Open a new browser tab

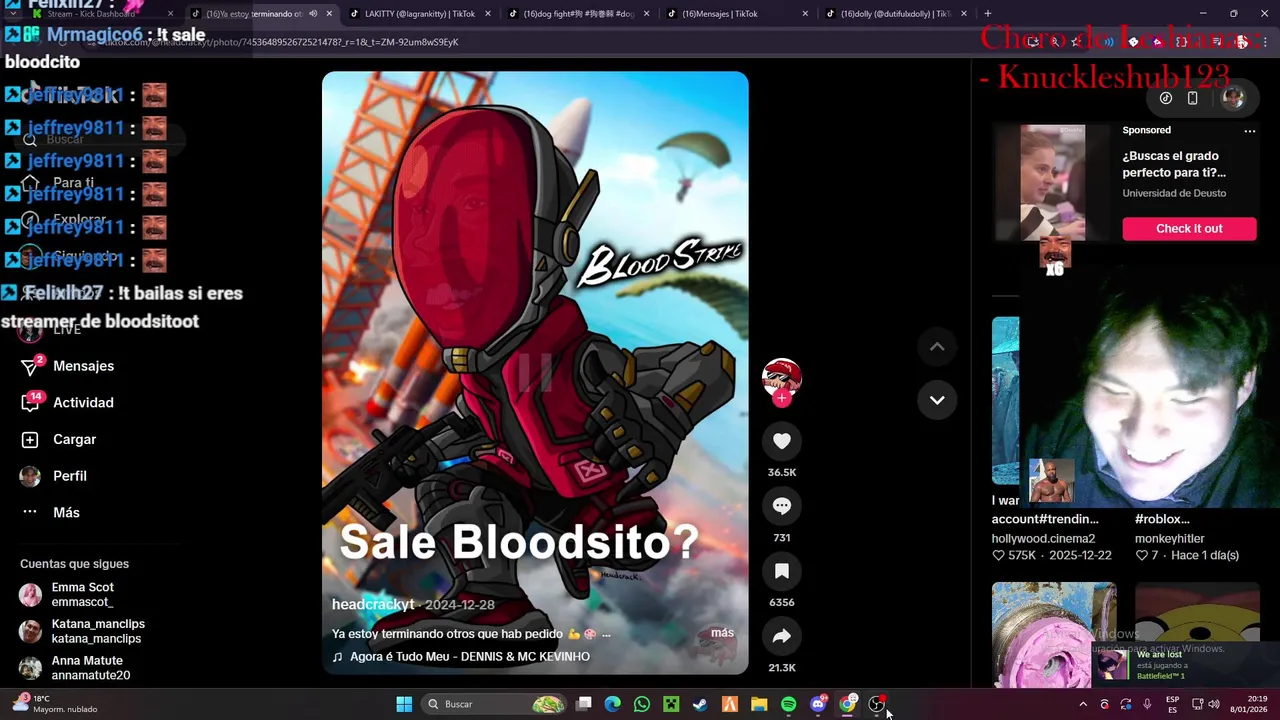coord(988,14)
